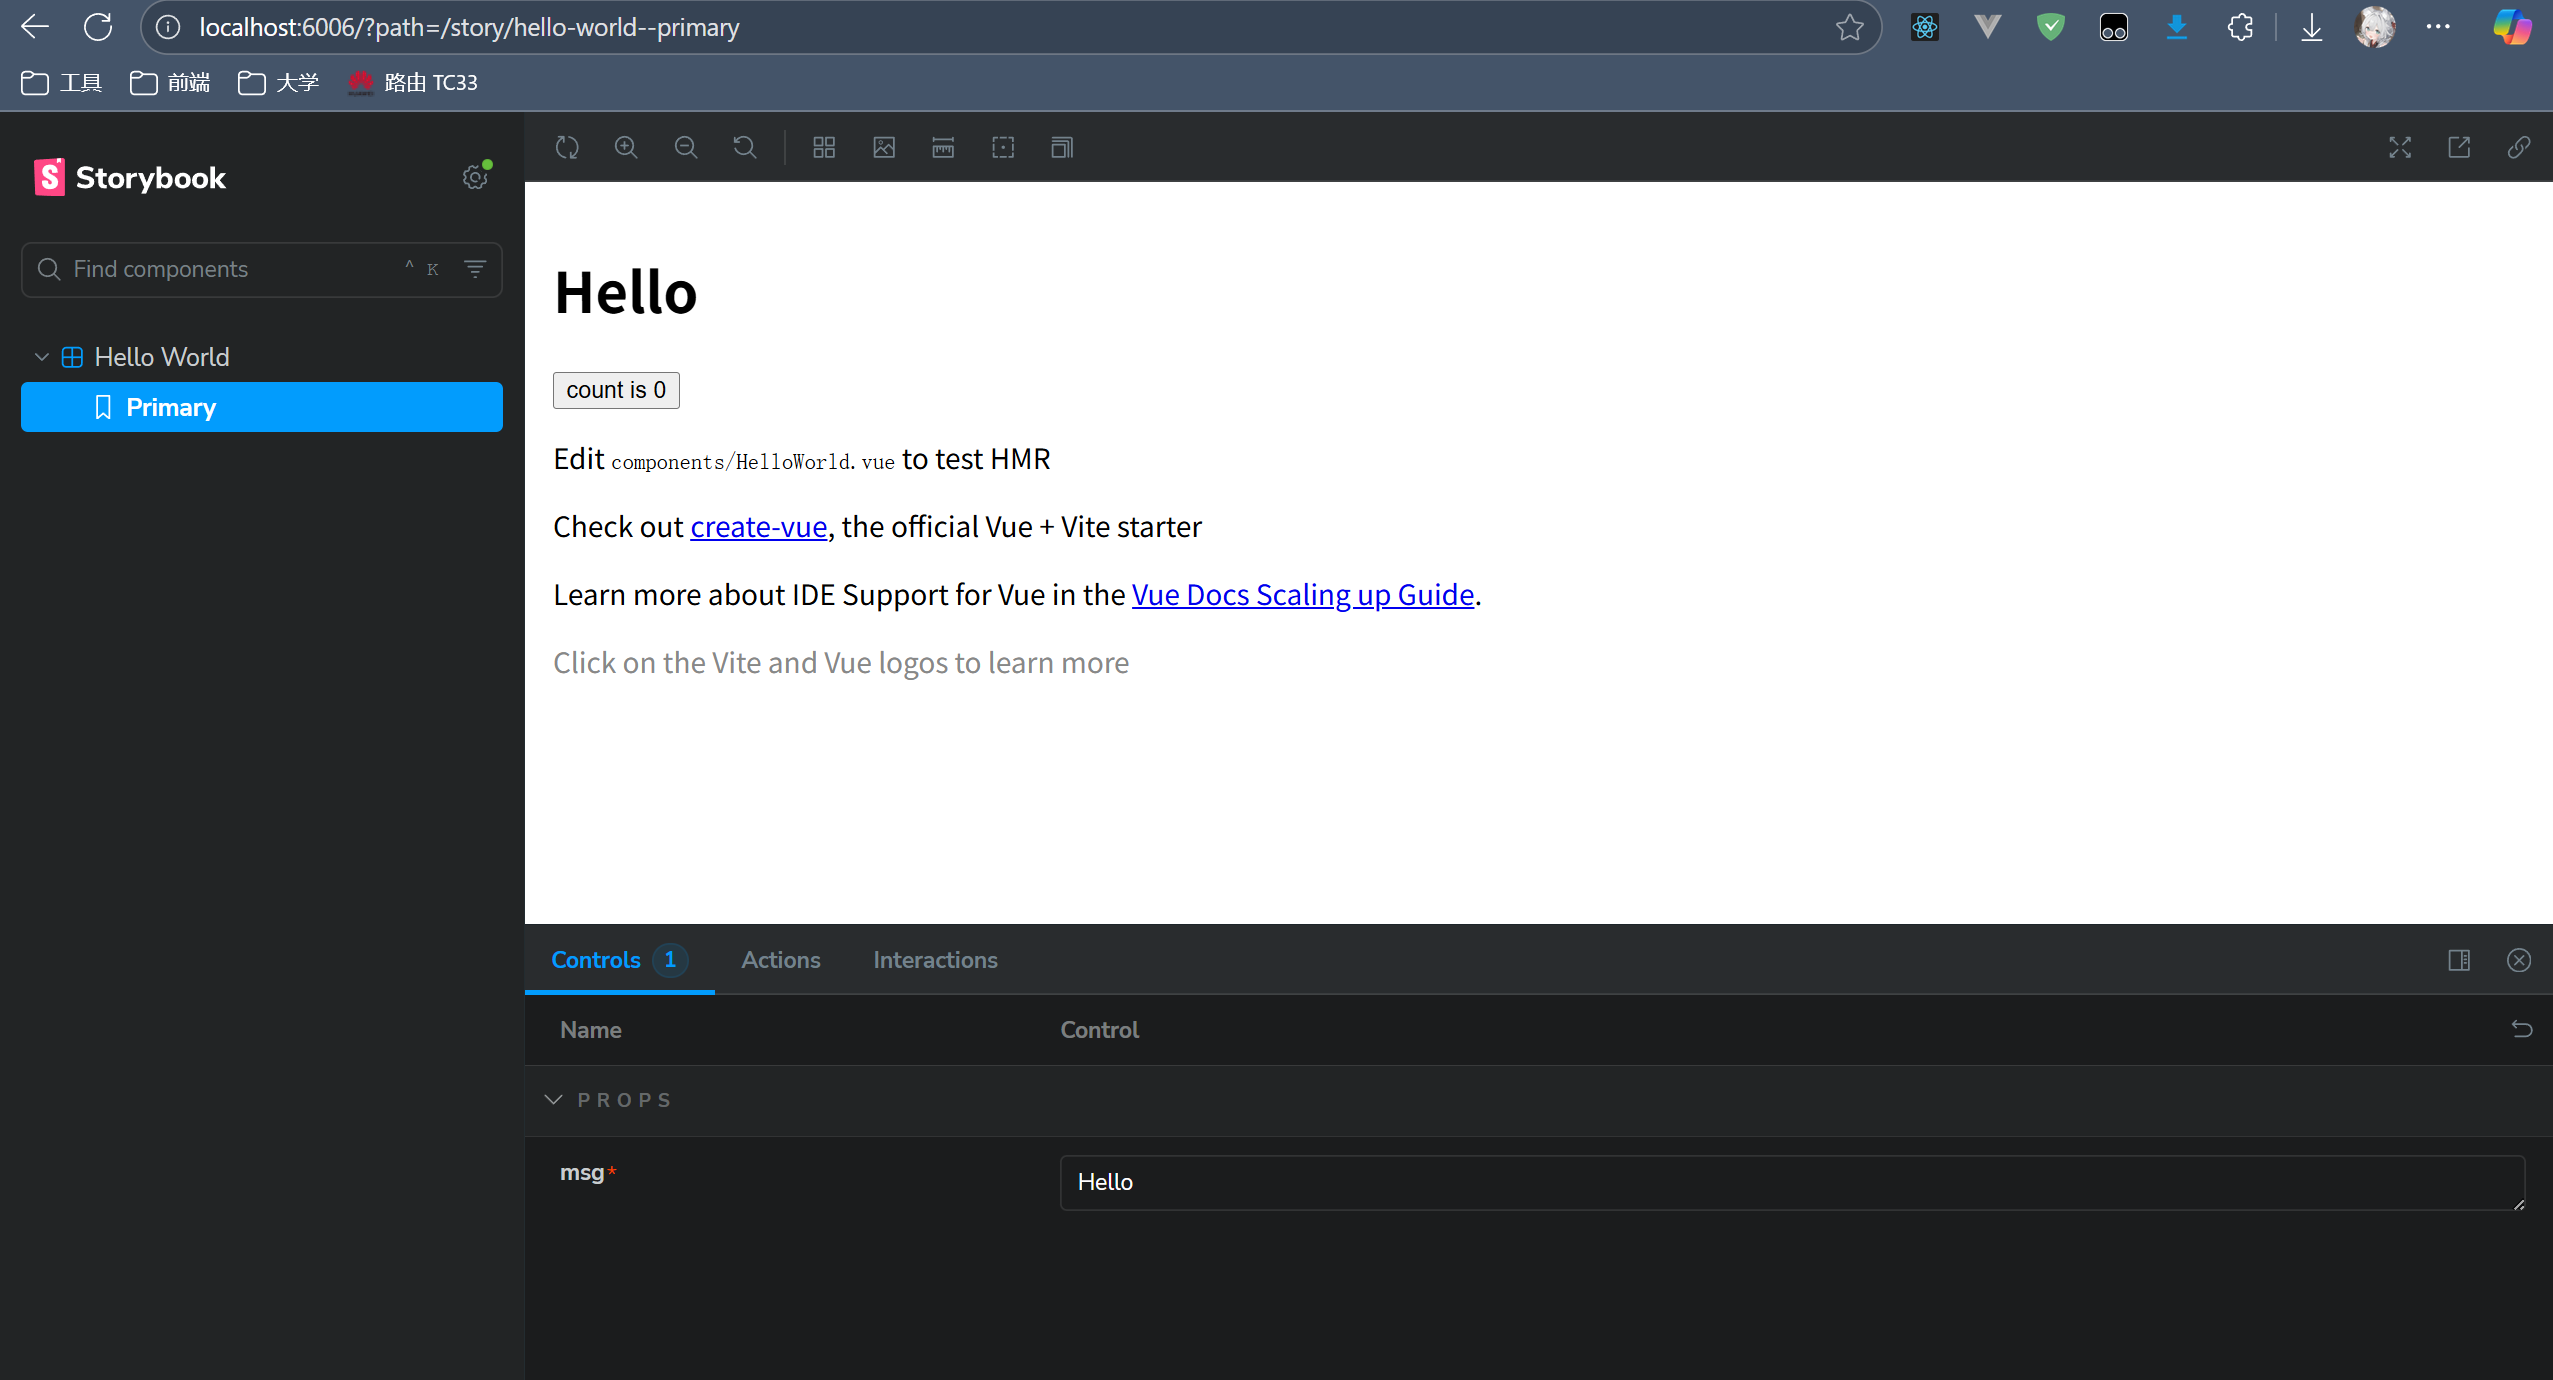Change the preview background color
Image resolution: width=2553 pixels, height=1380 pixels.
point(884,148)
